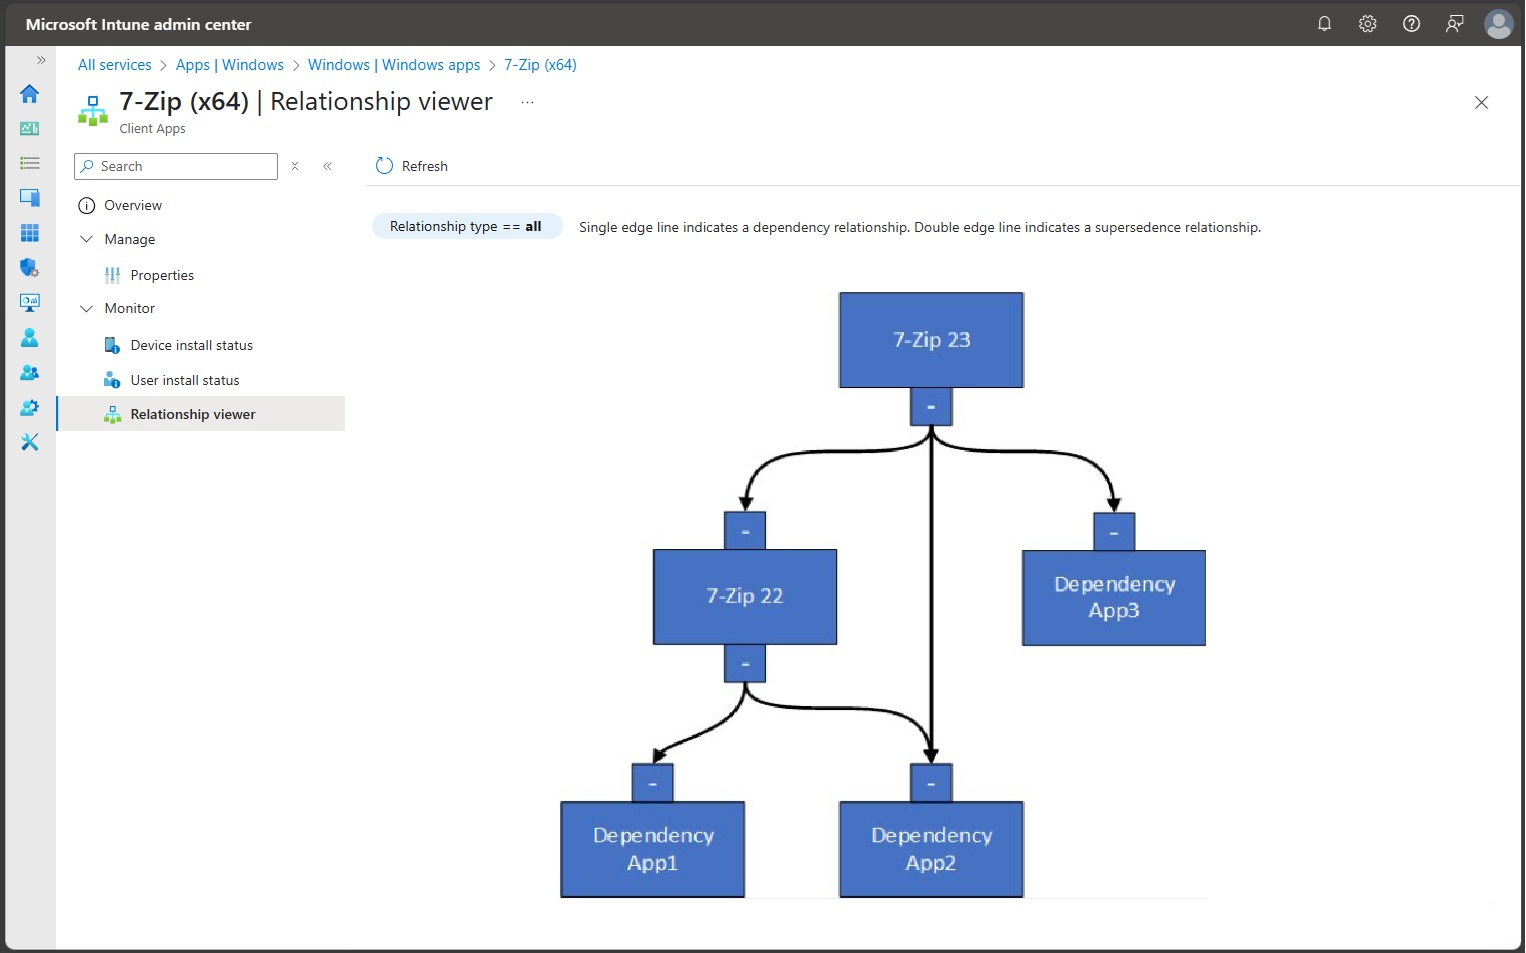Open the Dashboard icon in the sidebar
Viewport: 1526px width, 953px height.
point(30,128)
